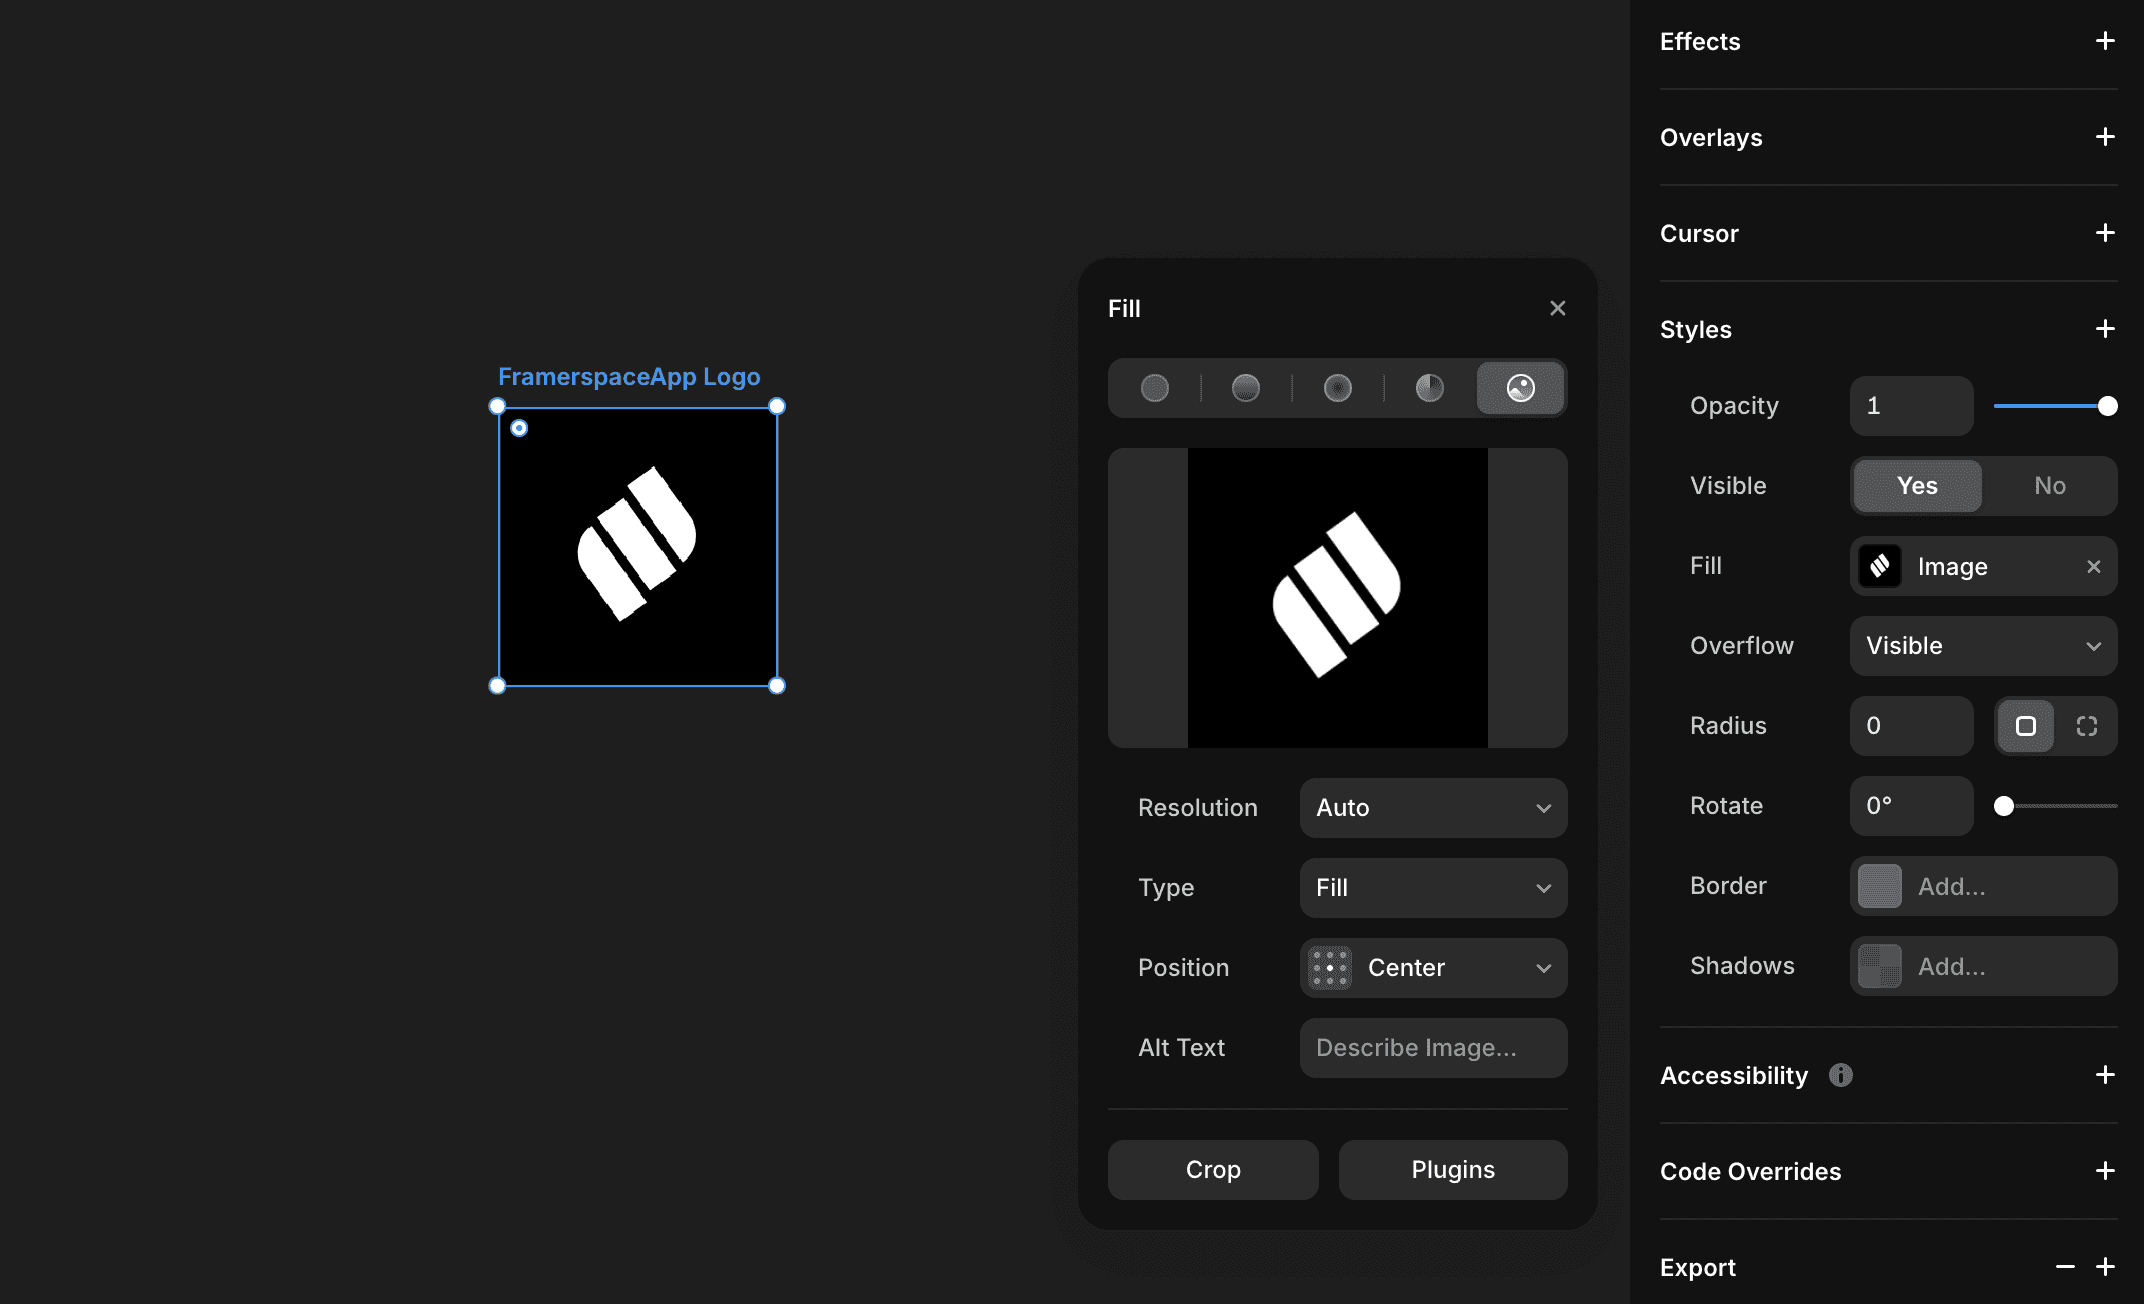Select the image fill type tab
The height and width of the screenshot is (1304, 2144).
1521,388
